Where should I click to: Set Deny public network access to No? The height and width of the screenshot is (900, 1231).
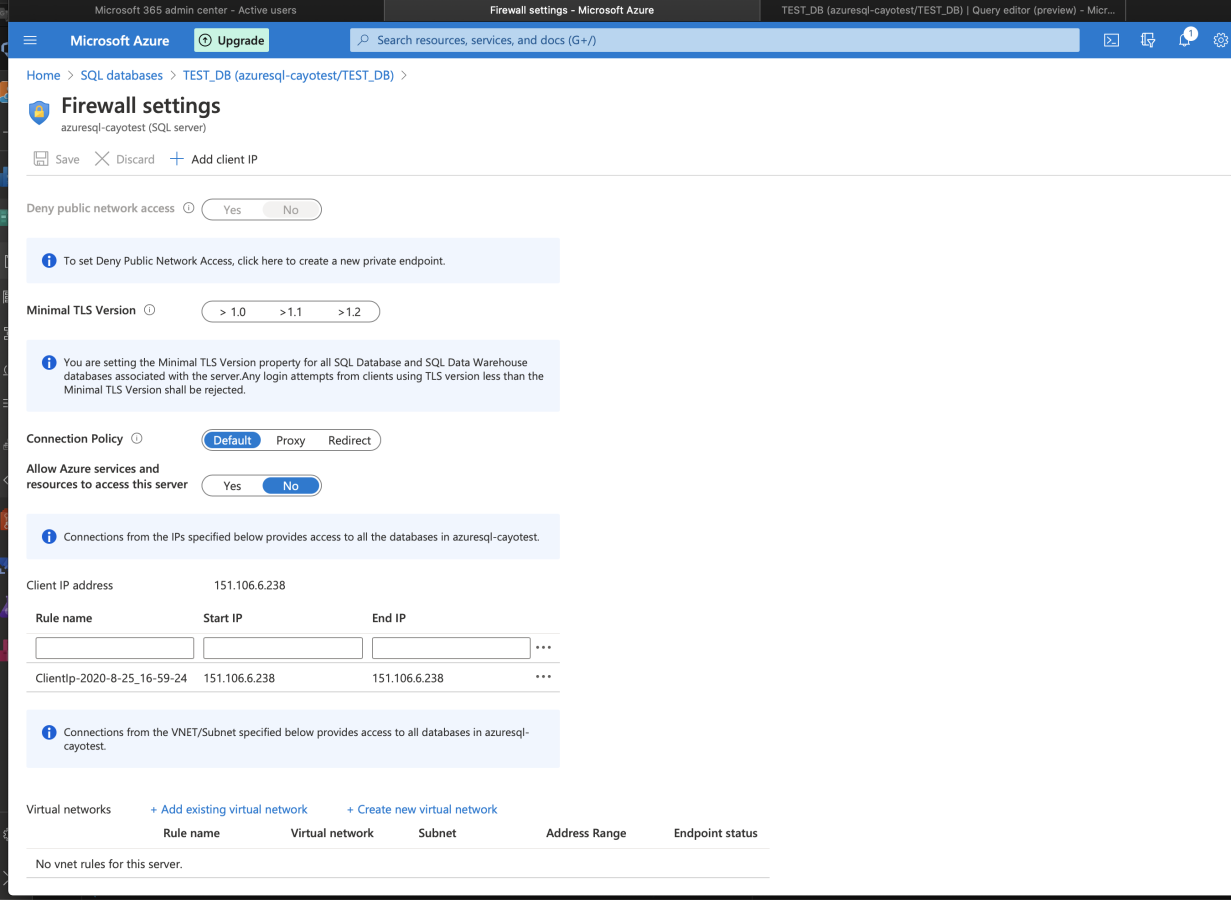(291, 210)
